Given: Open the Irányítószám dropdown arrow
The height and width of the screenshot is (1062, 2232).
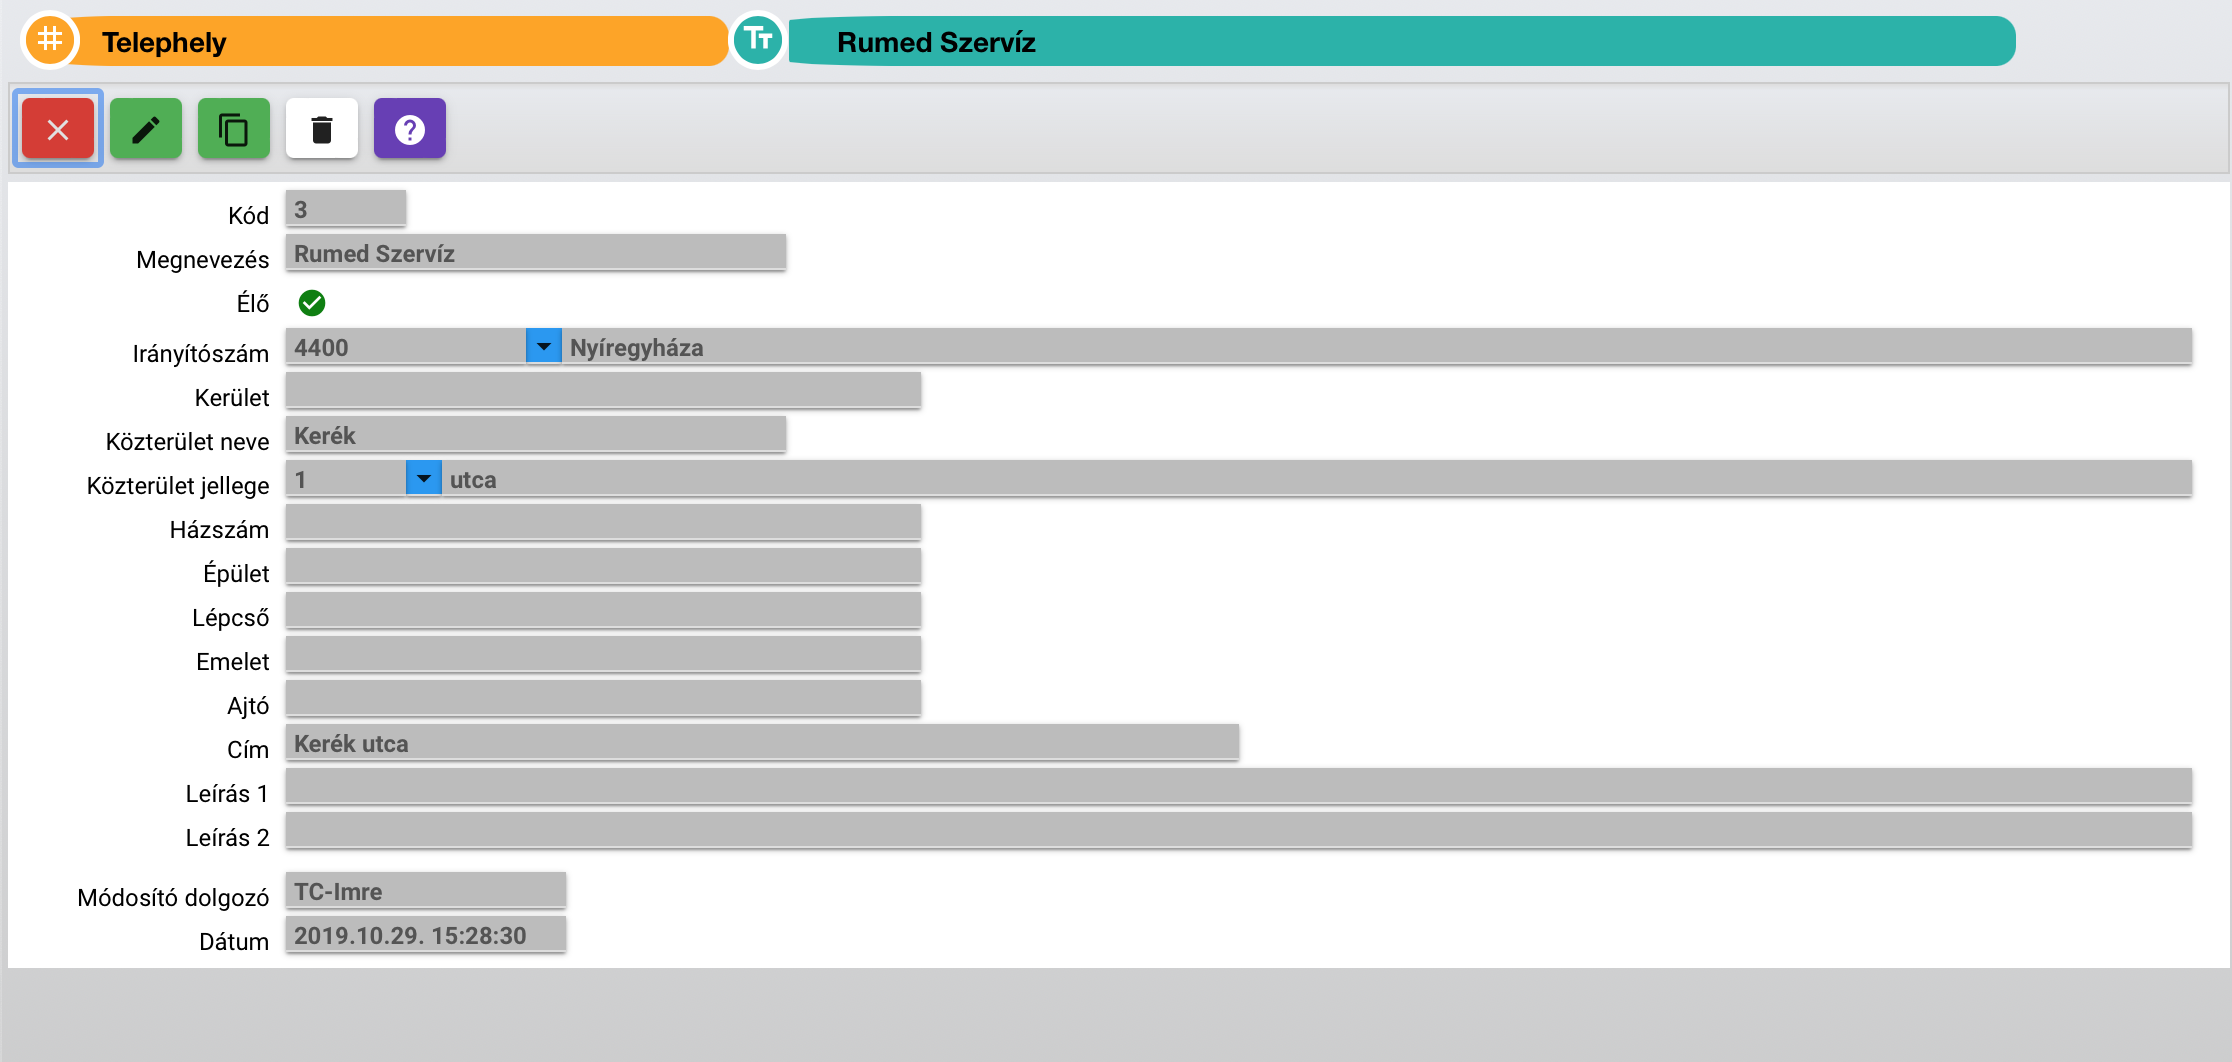Looking at the screenshot, I should point(543,346).
